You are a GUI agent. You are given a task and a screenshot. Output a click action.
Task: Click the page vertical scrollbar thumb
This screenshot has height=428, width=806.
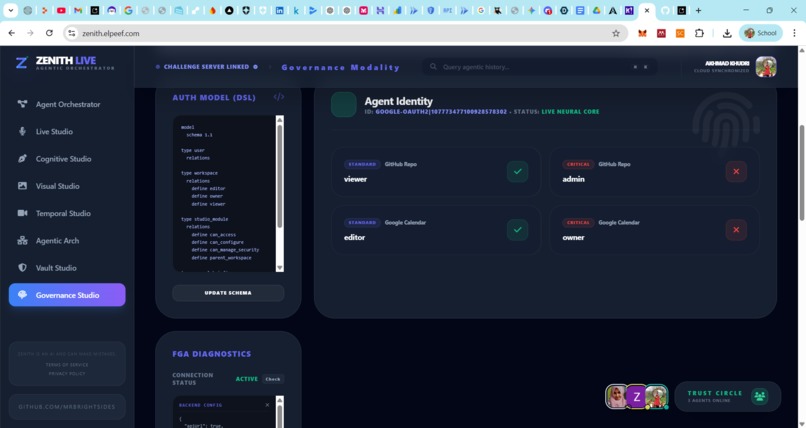click(801, 173)
